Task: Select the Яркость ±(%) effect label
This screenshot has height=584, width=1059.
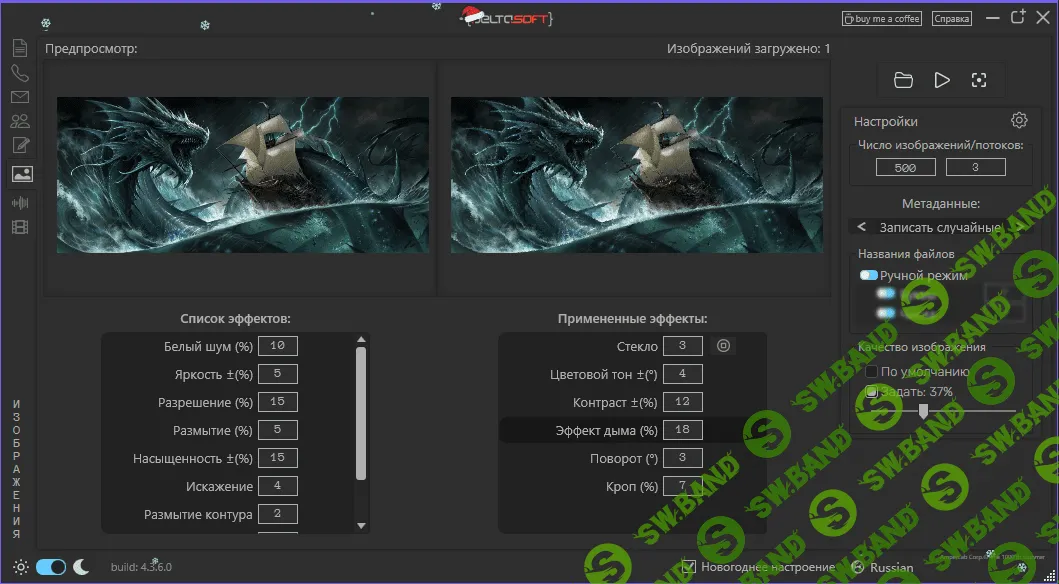Action: pyautogui.click(x=213, y=374)
